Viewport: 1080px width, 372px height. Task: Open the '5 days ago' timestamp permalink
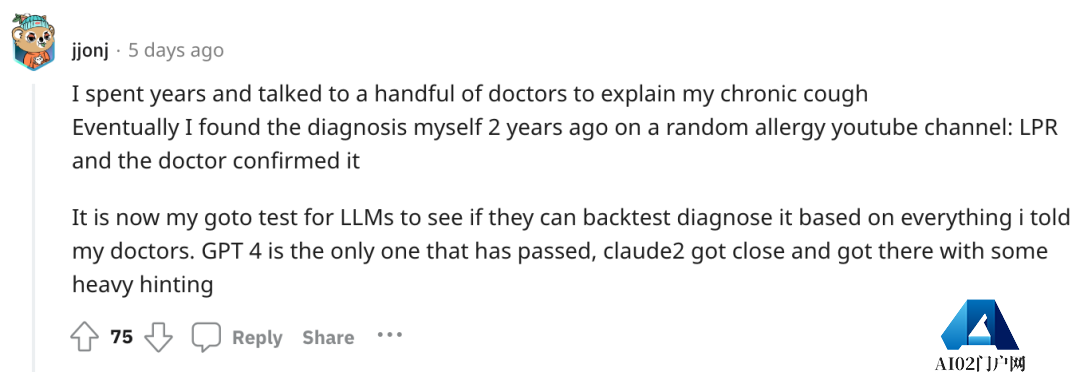176,50
